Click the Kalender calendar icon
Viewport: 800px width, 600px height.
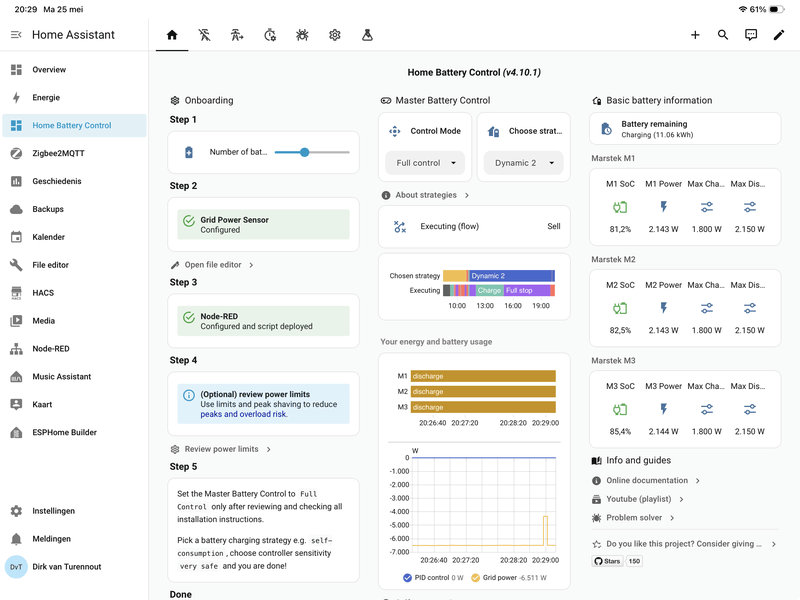point(16,237)
